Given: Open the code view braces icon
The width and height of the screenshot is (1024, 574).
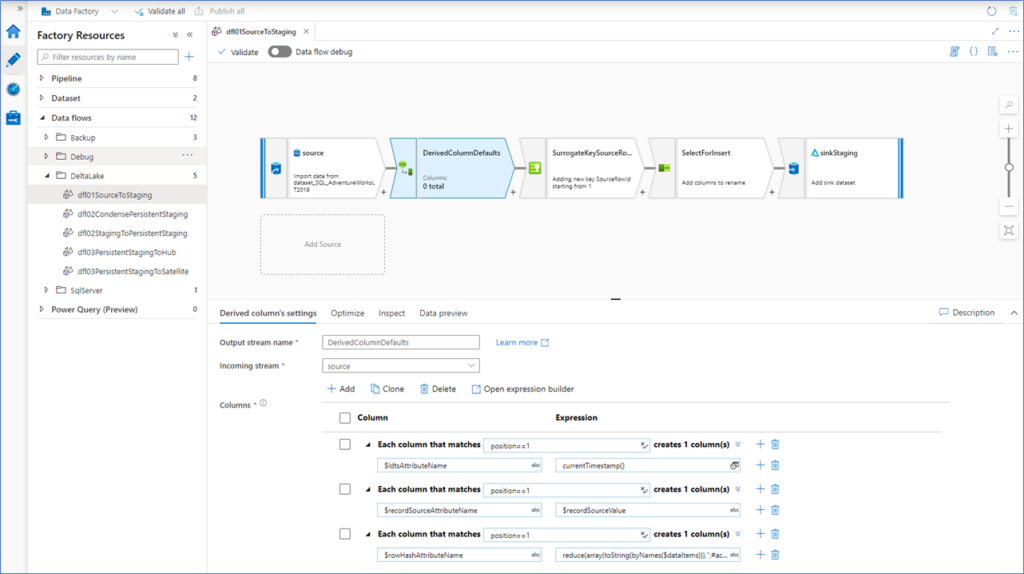Looking at the screenshot, I should [973, 51].
